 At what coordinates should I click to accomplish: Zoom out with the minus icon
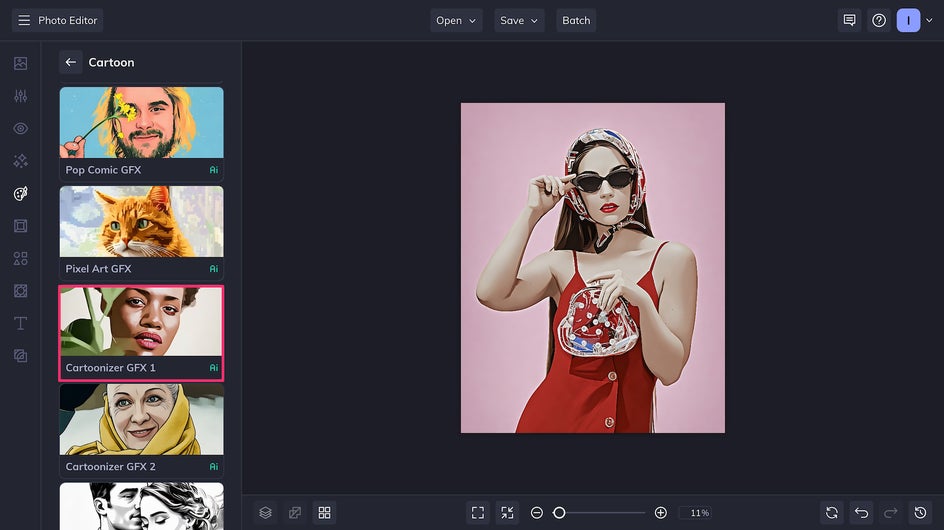click(537, 513)
